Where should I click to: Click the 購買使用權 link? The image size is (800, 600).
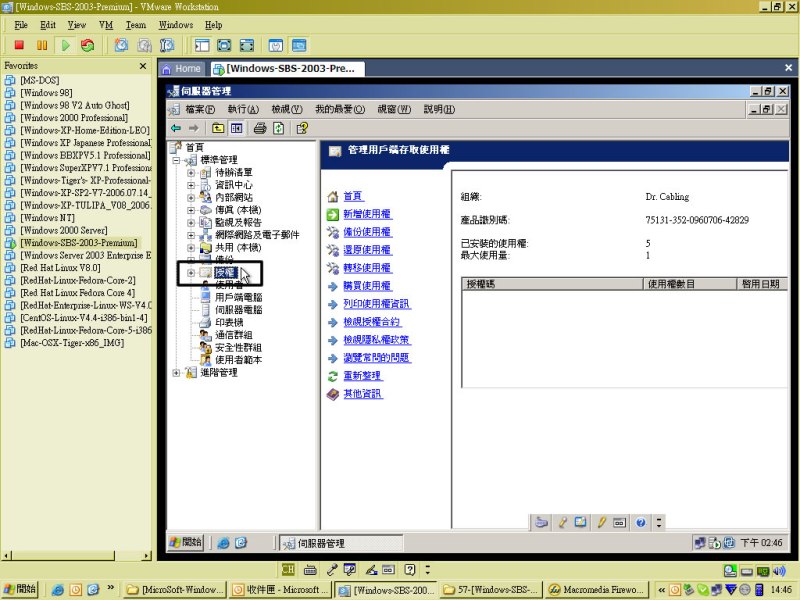pyautogui.click(x=367, y=286)
